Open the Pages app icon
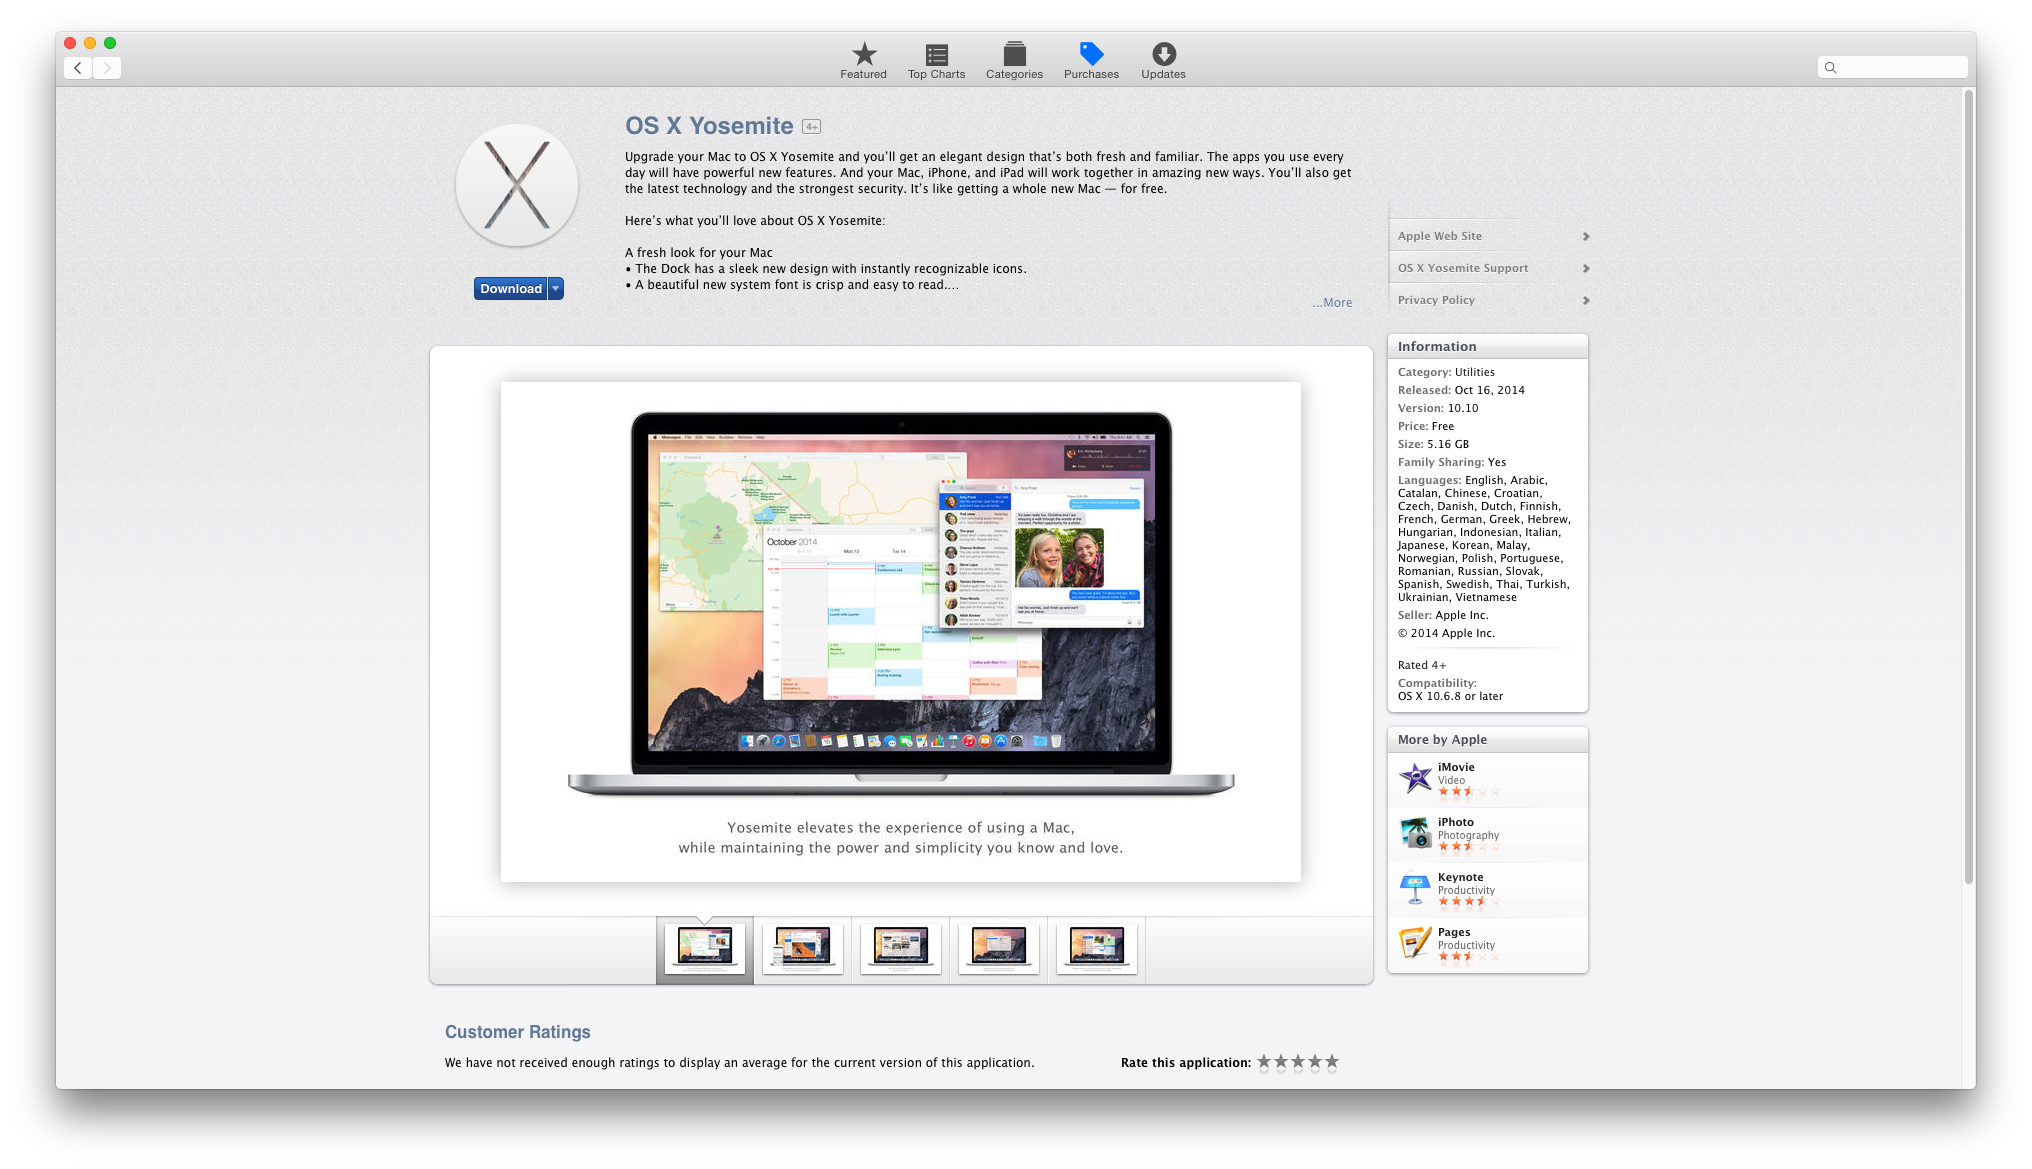 pos(1415,943)
